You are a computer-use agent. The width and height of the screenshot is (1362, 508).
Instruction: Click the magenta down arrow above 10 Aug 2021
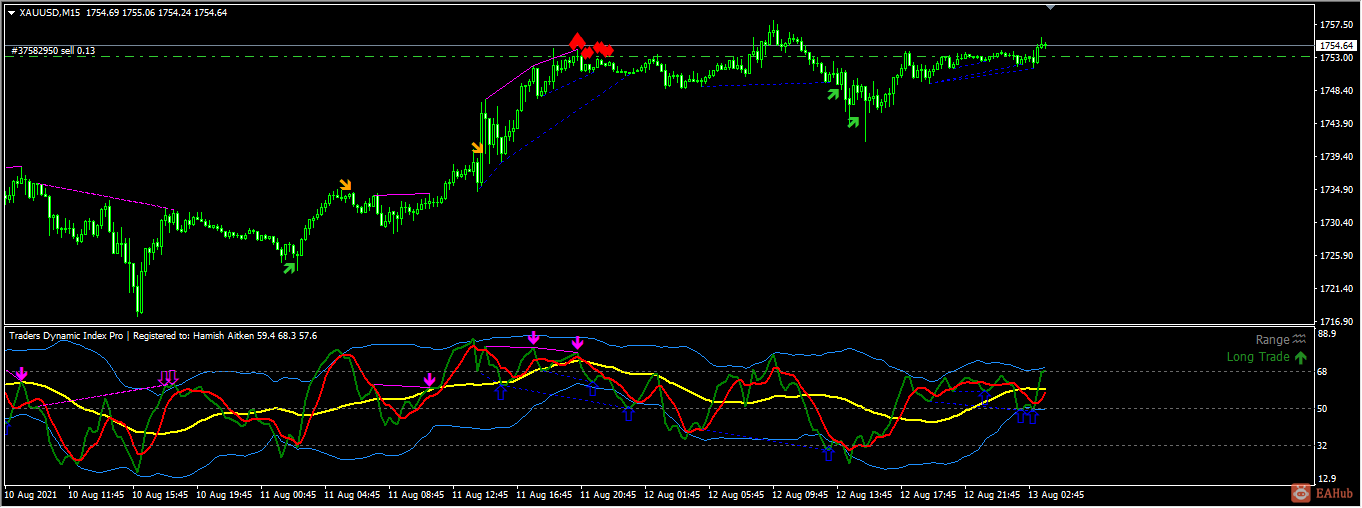[x=22, y=374]
